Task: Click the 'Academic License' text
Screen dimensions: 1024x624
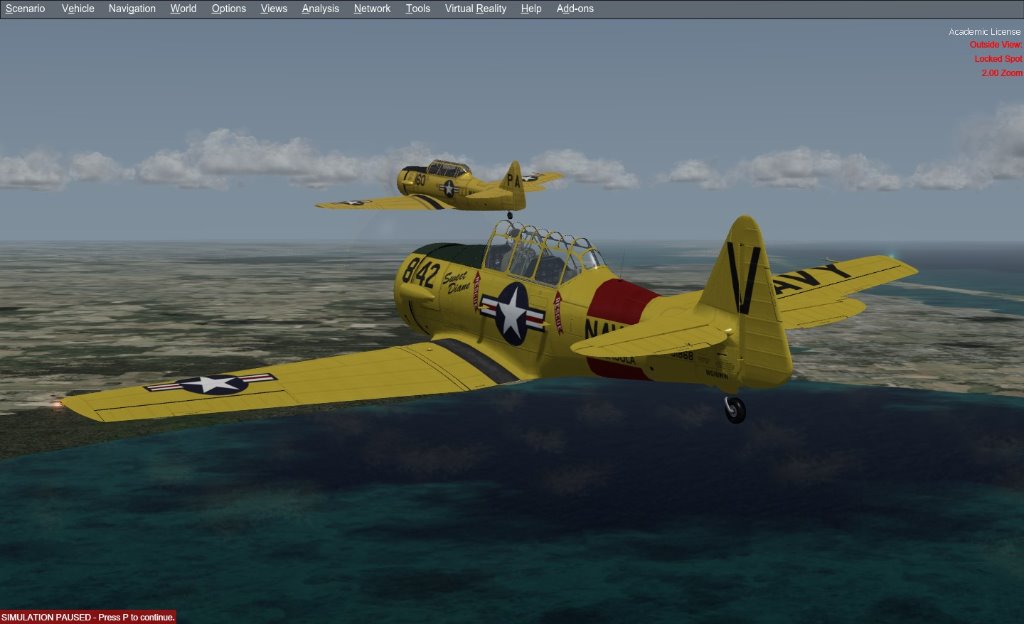Action: pyautogui.click(x=984, y=31)
